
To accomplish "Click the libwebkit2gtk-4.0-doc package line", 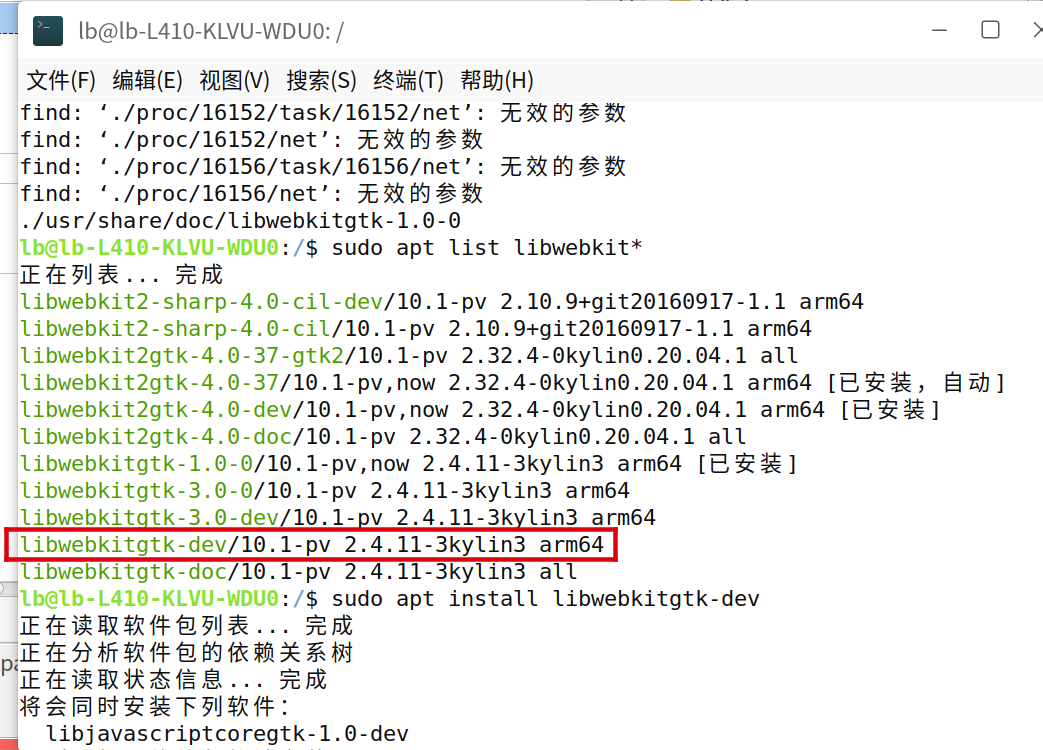I will click(x=383, y=436).
